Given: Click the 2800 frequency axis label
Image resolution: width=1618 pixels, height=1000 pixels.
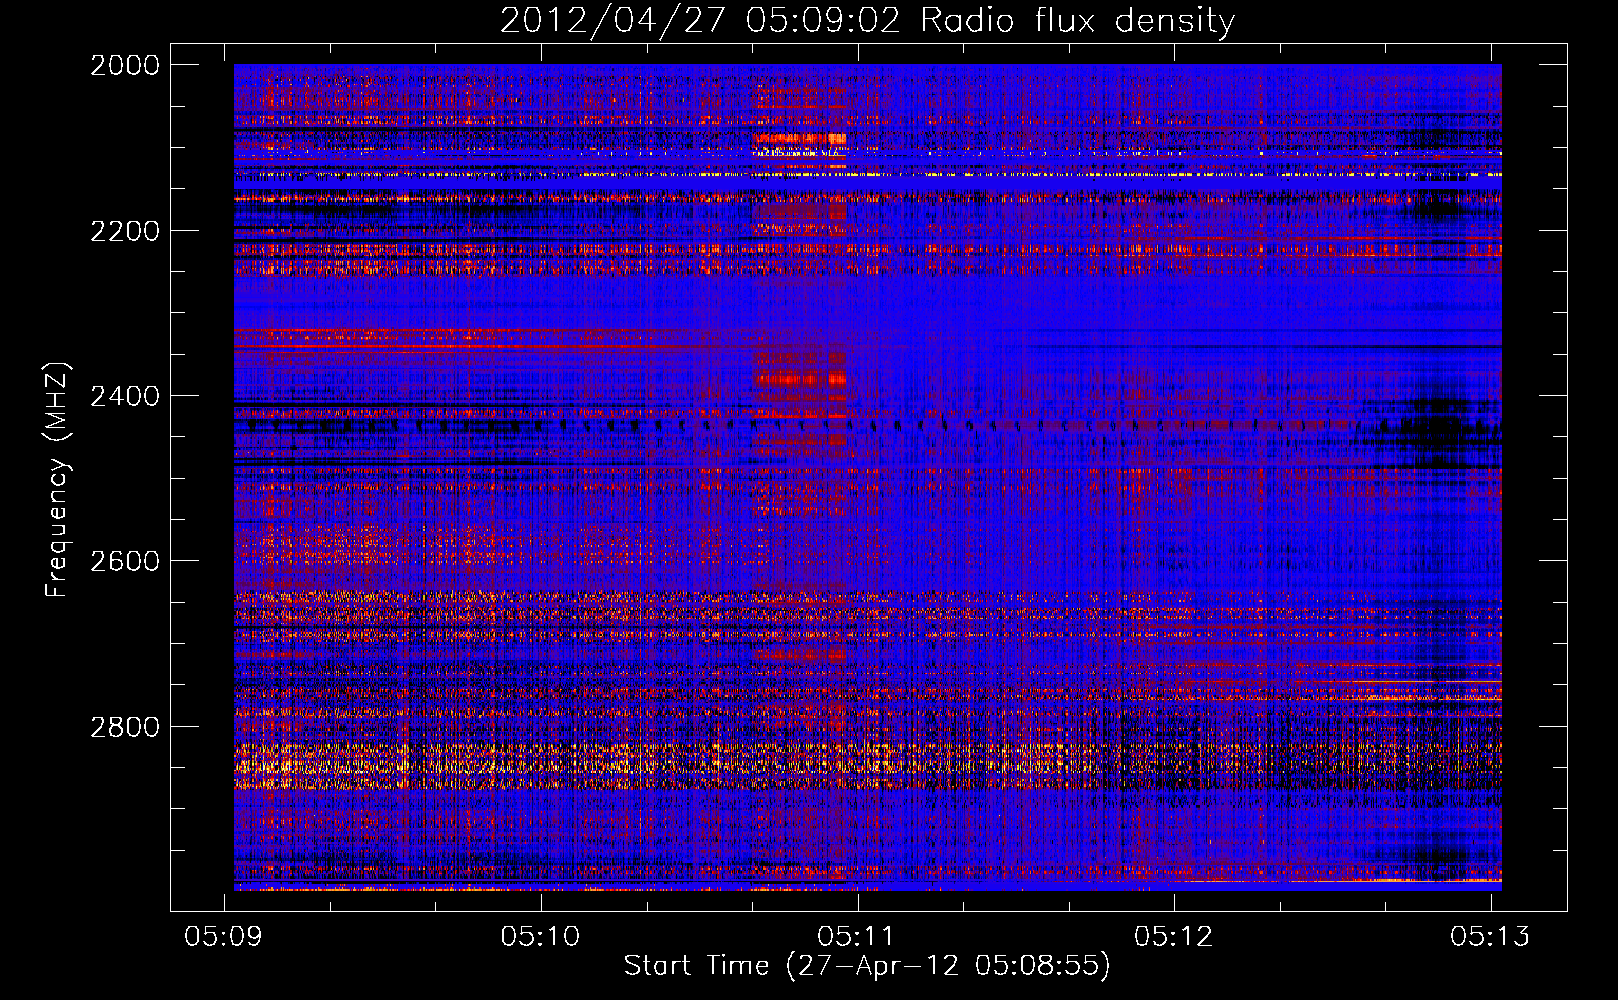Looking at the screenshot, I should tap(125, 727).
